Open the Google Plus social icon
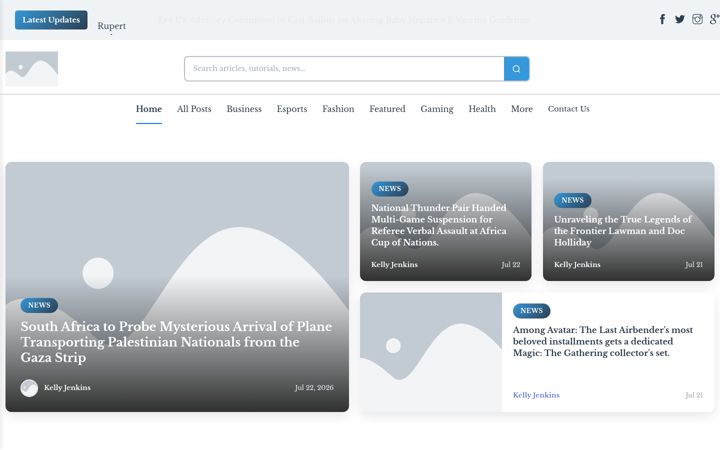720x450 pixels. click(x=714, y=19)
